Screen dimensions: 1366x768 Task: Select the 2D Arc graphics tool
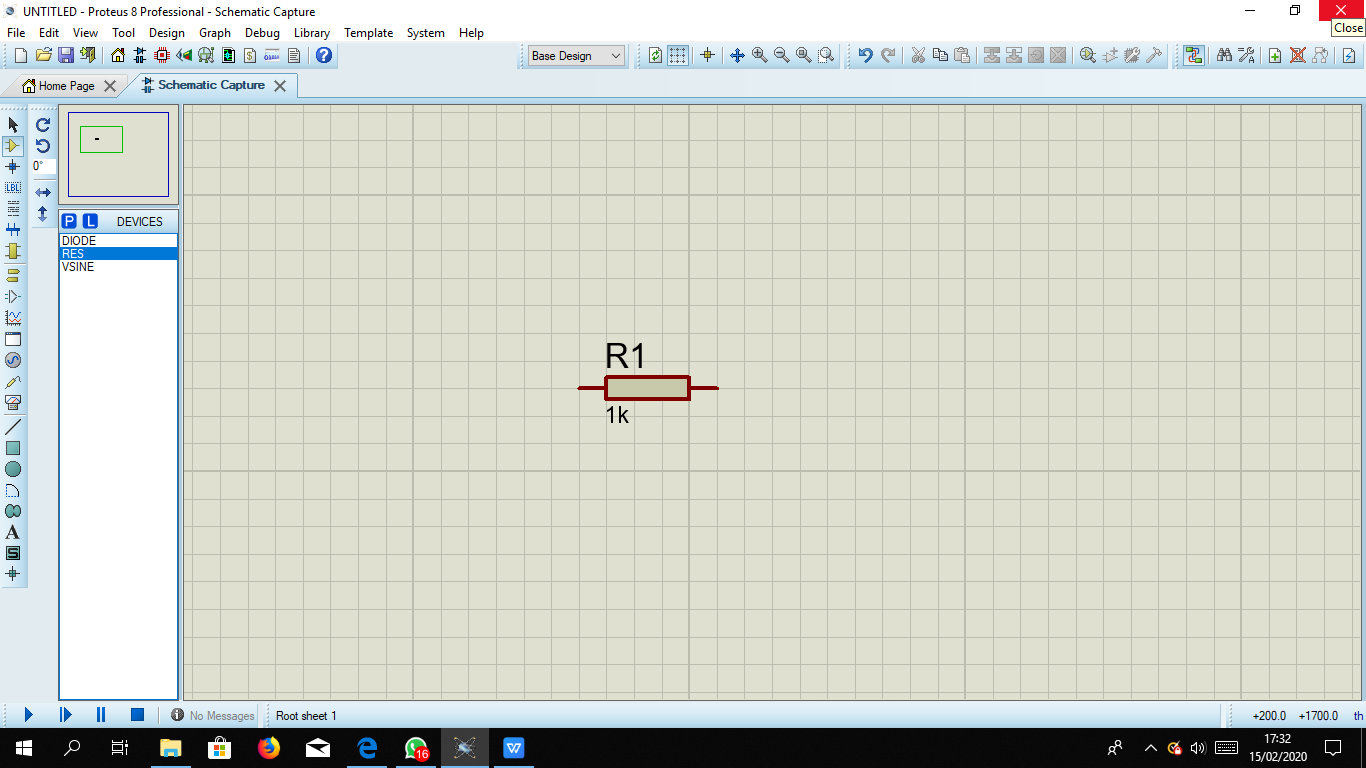pyautogui.click(x=13, y=490)
